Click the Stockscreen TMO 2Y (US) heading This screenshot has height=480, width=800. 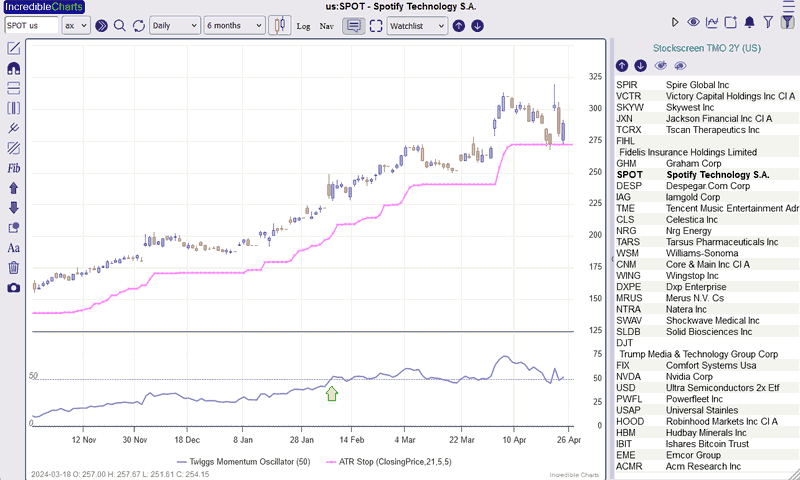707,48
